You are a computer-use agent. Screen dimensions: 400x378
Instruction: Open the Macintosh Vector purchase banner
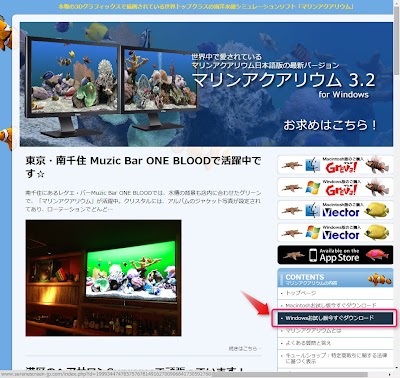[x=335, y=210]
